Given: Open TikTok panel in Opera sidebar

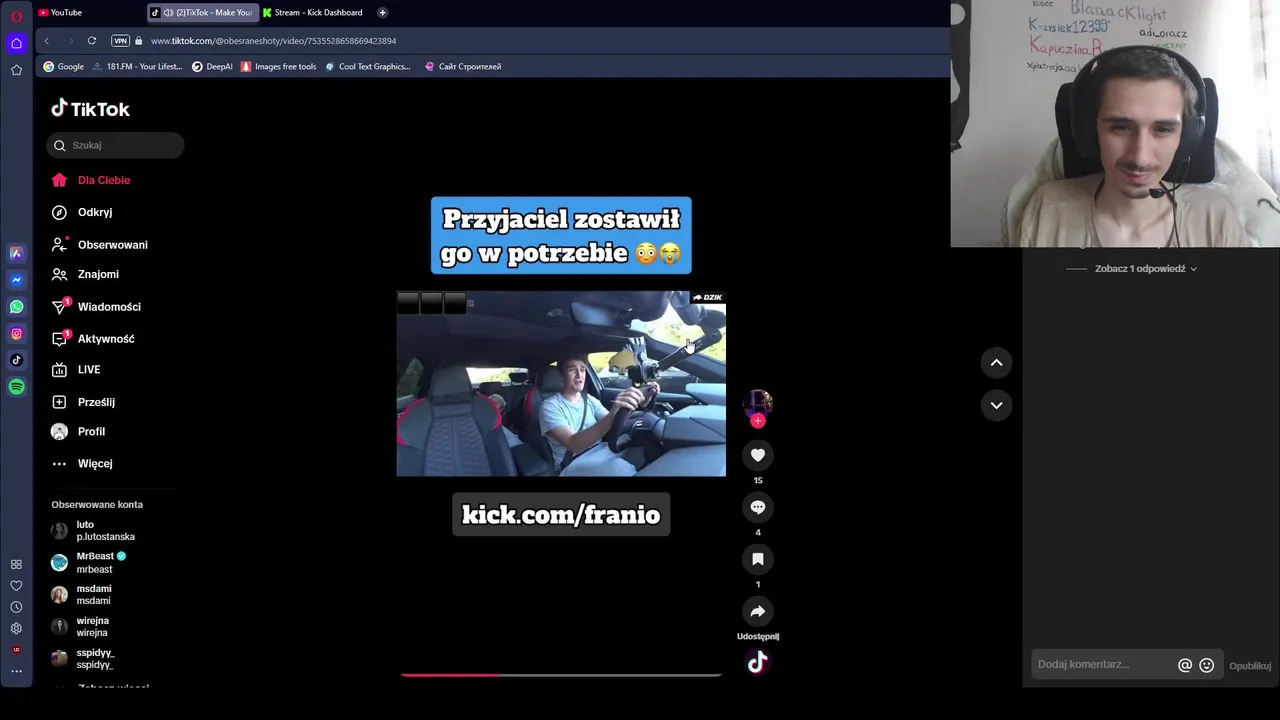Looking at the screenshot, I should tap(16, 360).
